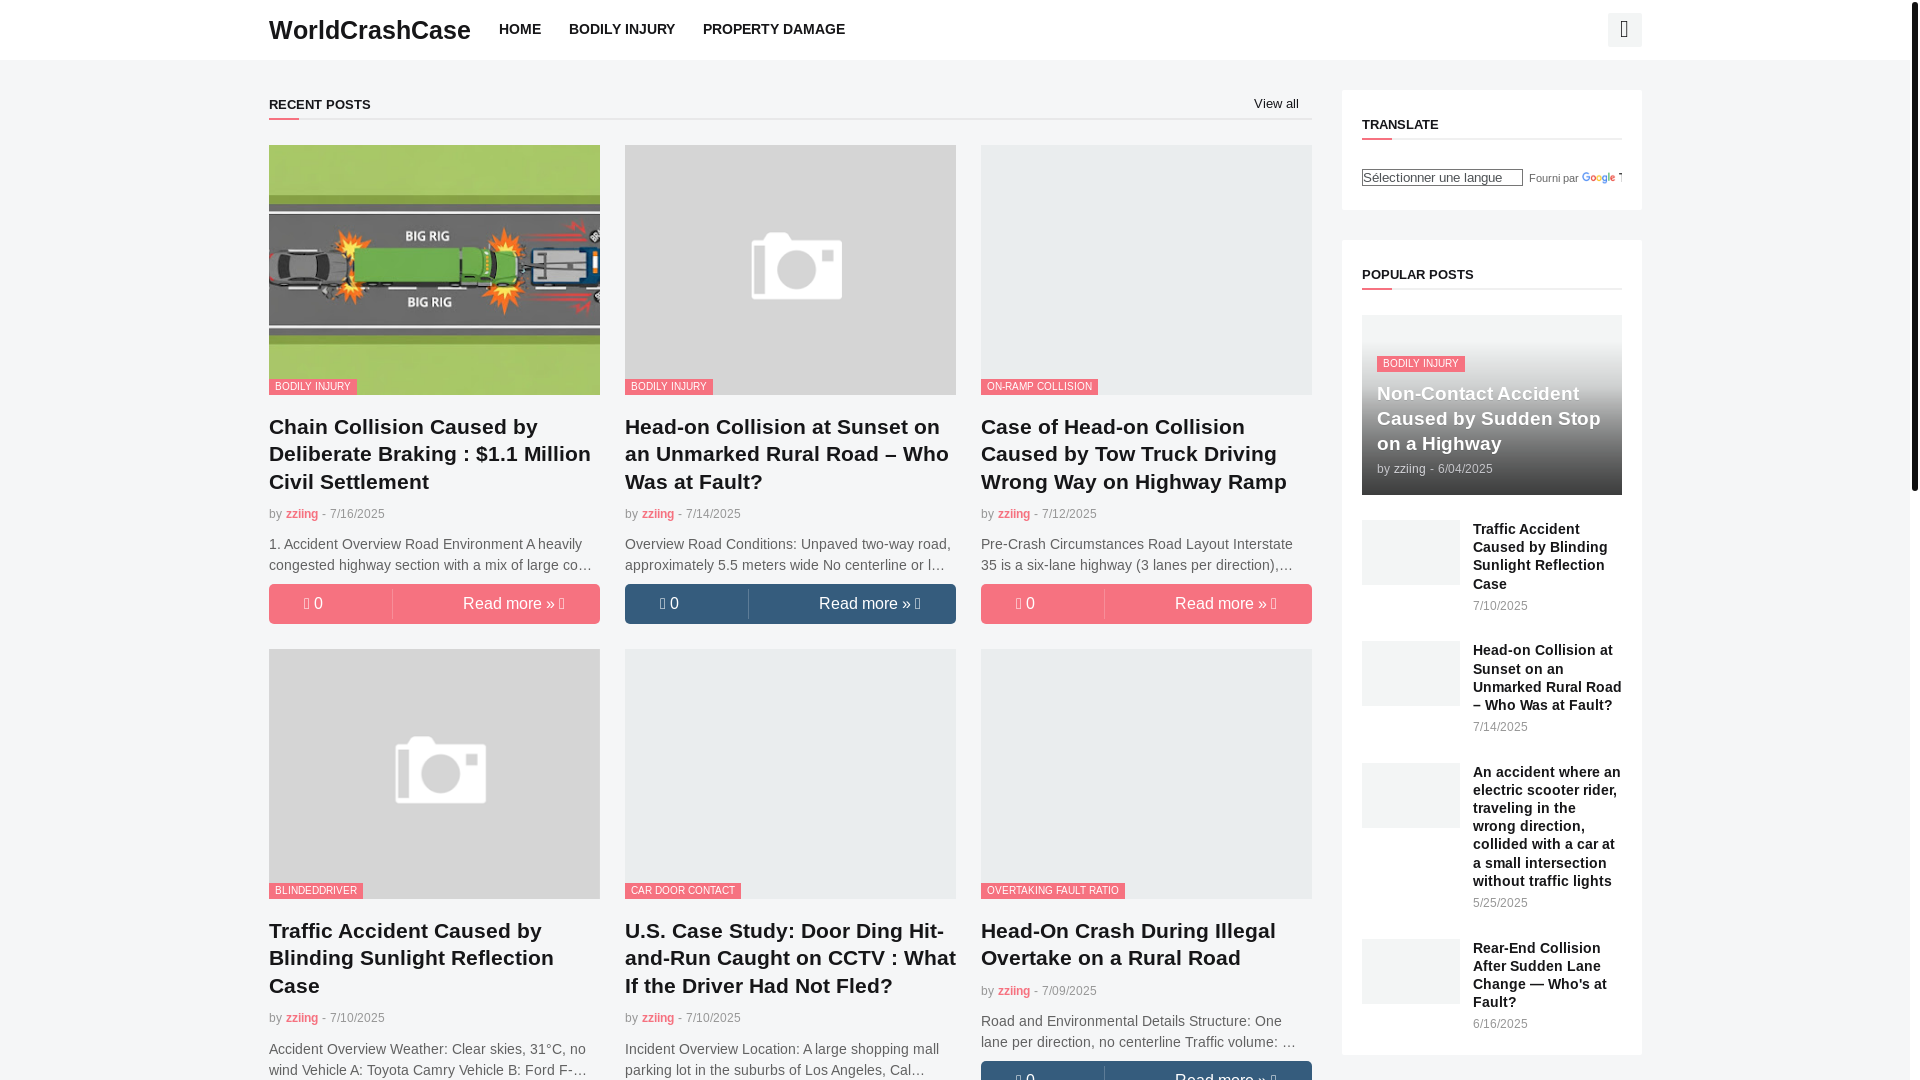
Task: Go to the HOME menu item
Action: point(520,29)
